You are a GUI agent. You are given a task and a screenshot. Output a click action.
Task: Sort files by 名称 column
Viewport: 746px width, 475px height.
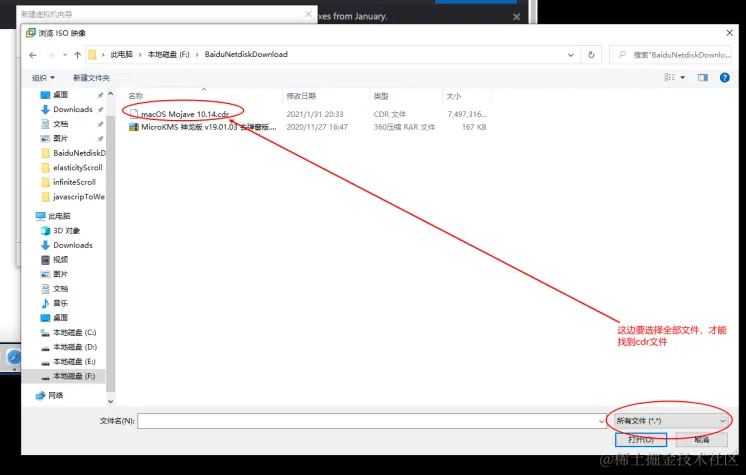(x=136, y=96)
